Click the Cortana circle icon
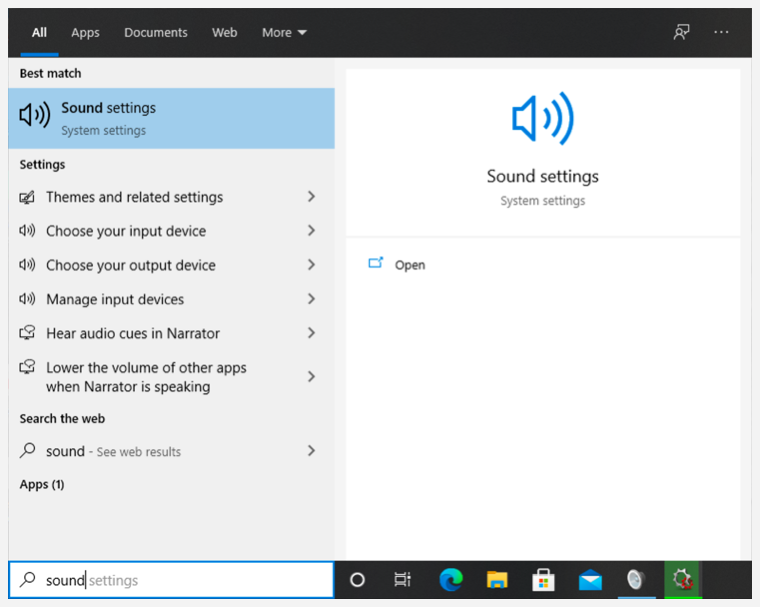The image size is (760, 607). pyautogui.click(x=357, y=580)
